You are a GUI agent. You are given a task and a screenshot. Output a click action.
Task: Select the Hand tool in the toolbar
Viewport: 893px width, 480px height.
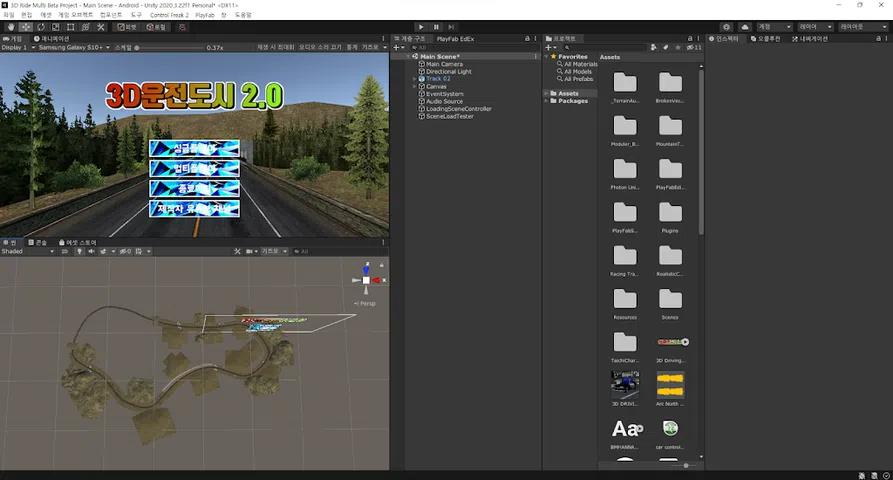pyautogui.click(x=10, y=27)
